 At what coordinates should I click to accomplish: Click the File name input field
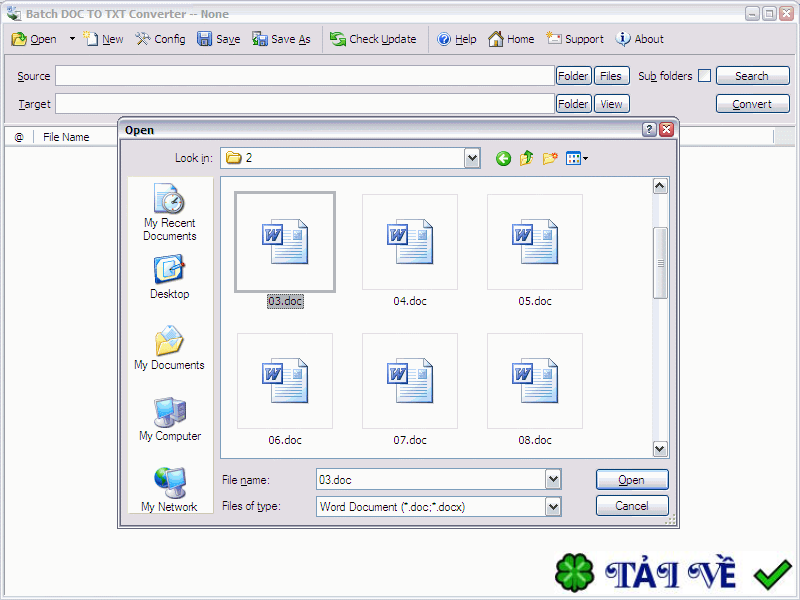pos(431,480)
